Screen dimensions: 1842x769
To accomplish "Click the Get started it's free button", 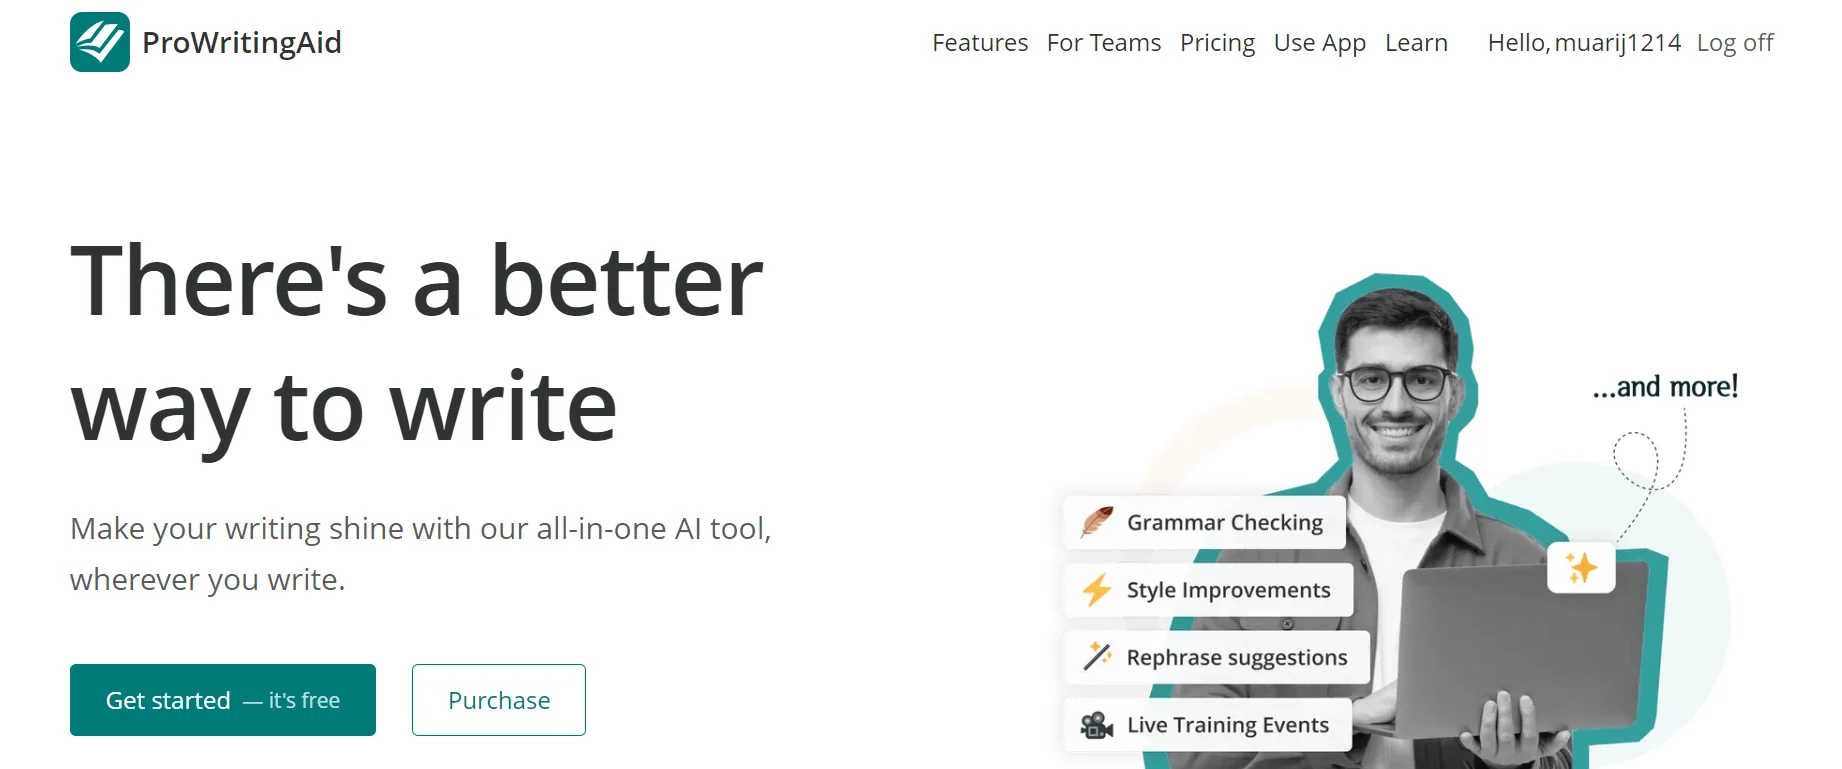I will (x=223, y=700).
